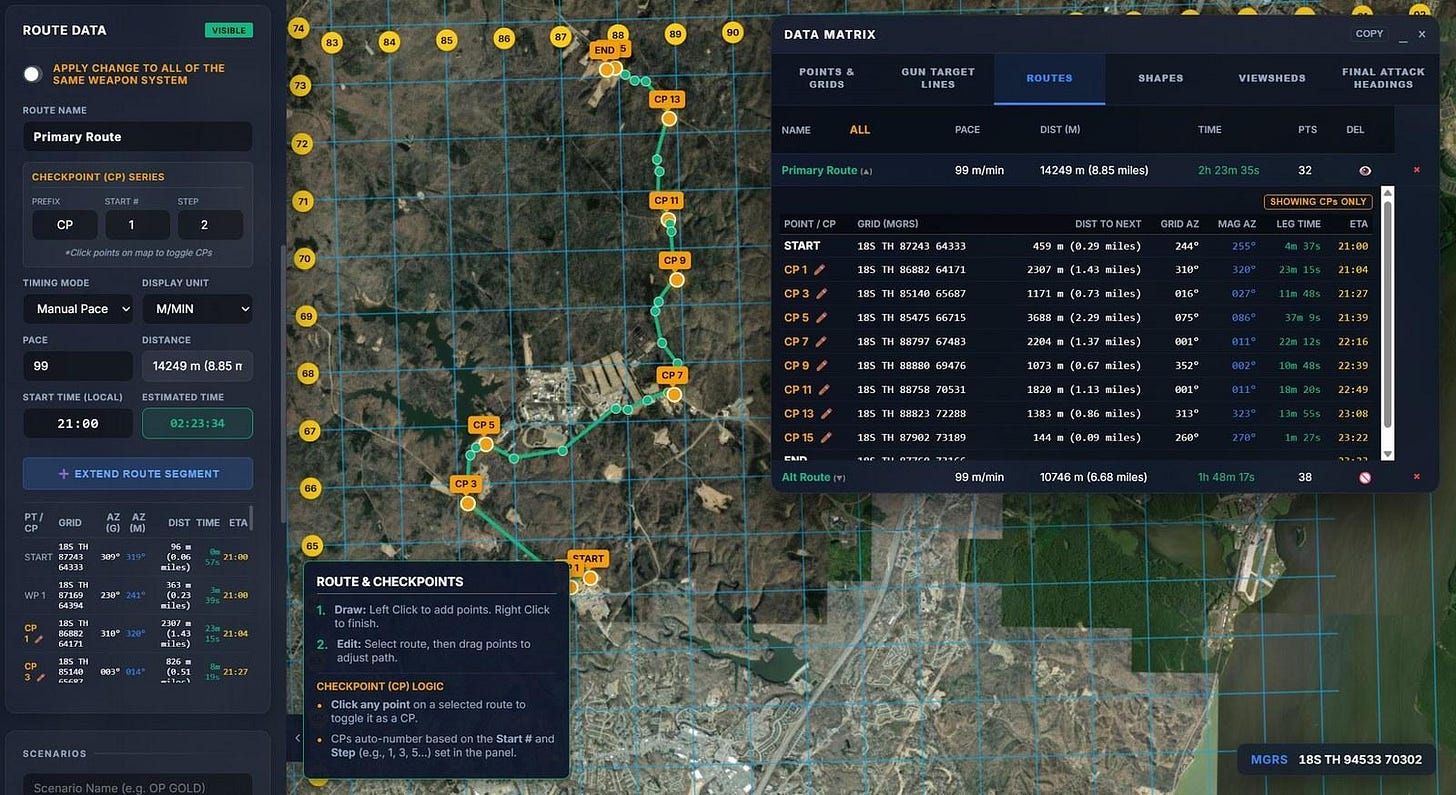Click the checkpoint Start # field
Screen dimensions: 1456x795
[x=137, y=225]
